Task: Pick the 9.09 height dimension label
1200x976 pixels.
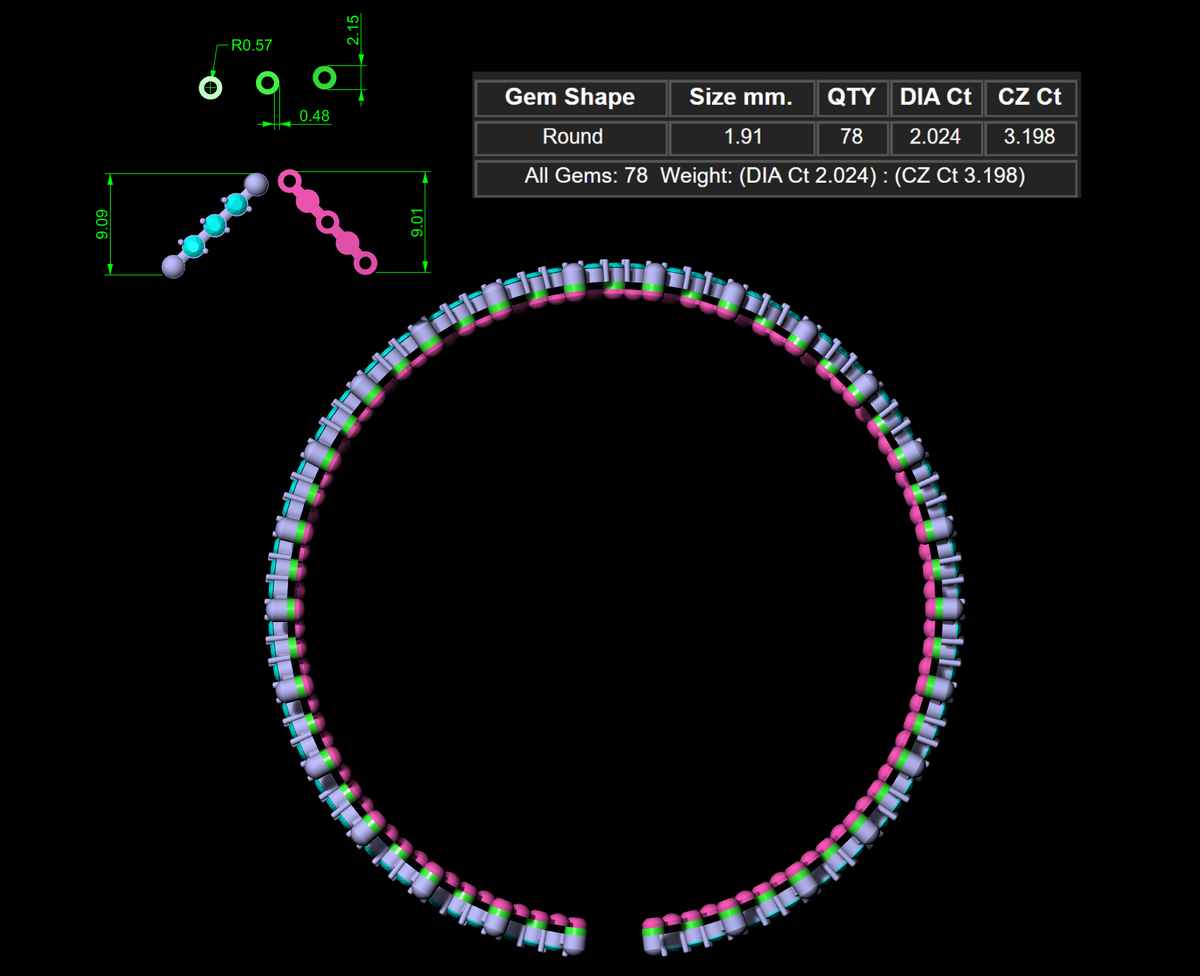Action: tap(101, 225)
